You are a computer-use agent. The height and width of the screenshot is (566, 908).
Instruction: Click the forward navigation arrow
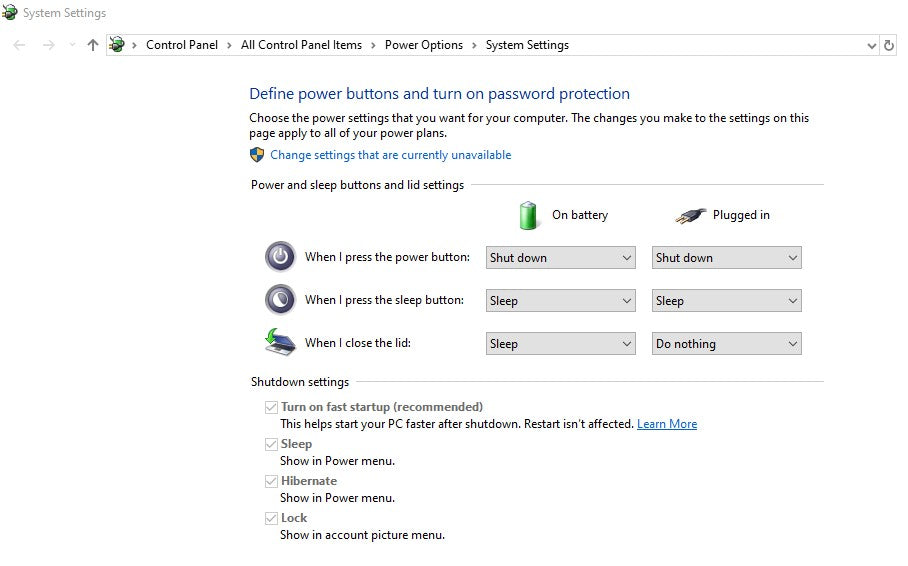click(x=48, y=45)
